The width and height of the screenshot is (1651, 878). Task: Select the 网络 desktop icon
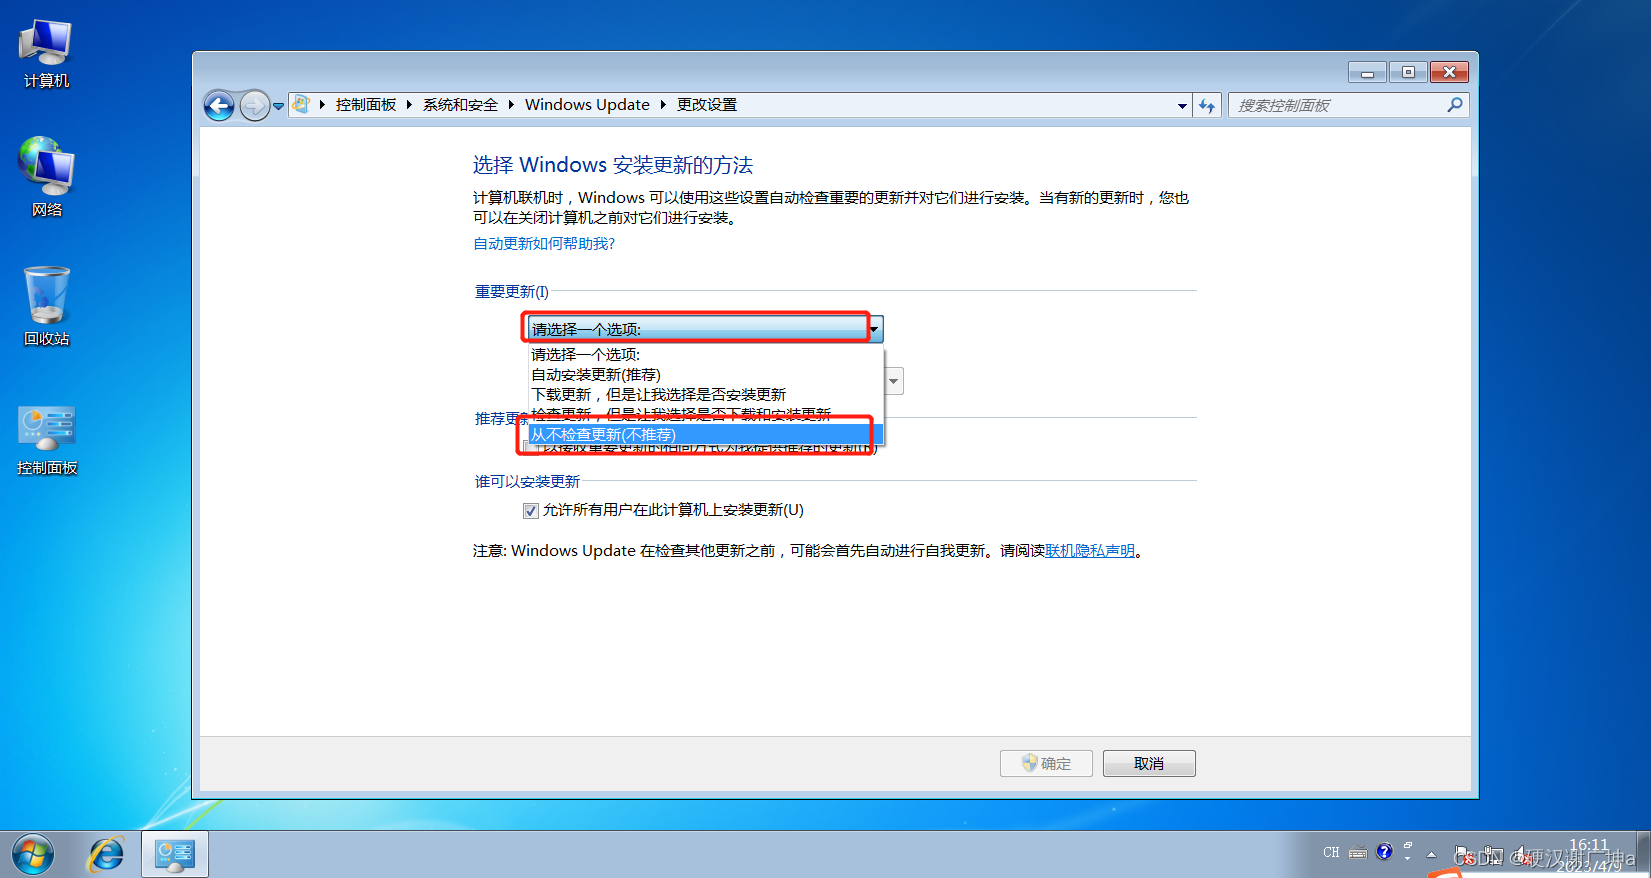click(46, 177)
